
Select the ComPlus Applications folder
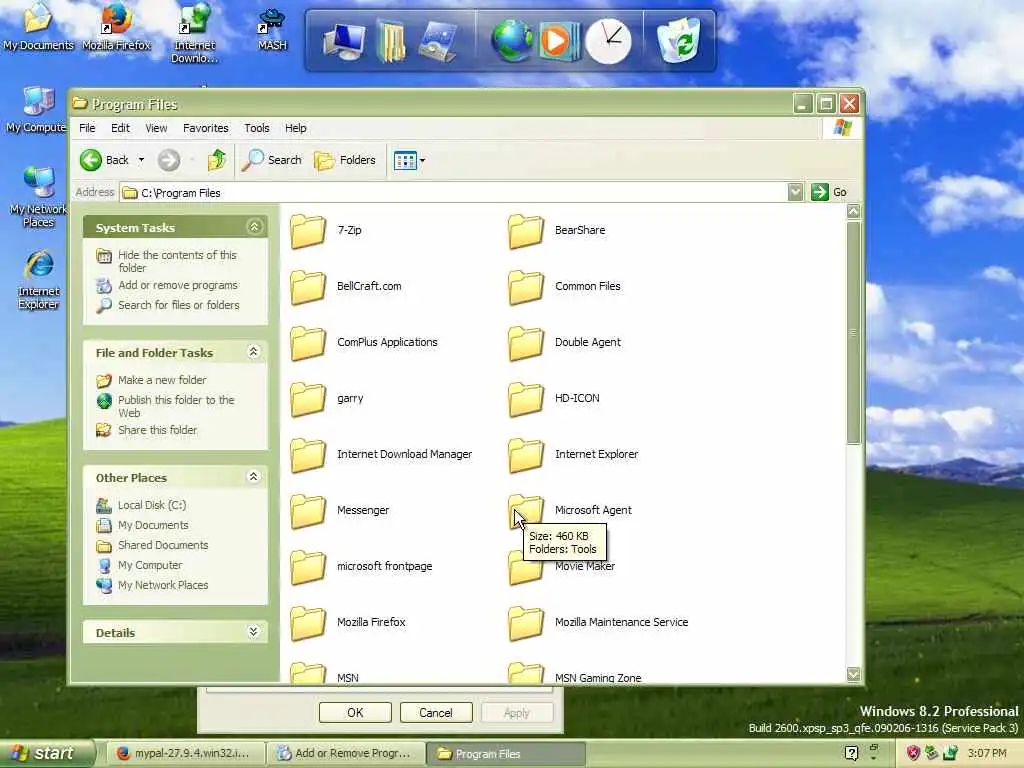308,344
